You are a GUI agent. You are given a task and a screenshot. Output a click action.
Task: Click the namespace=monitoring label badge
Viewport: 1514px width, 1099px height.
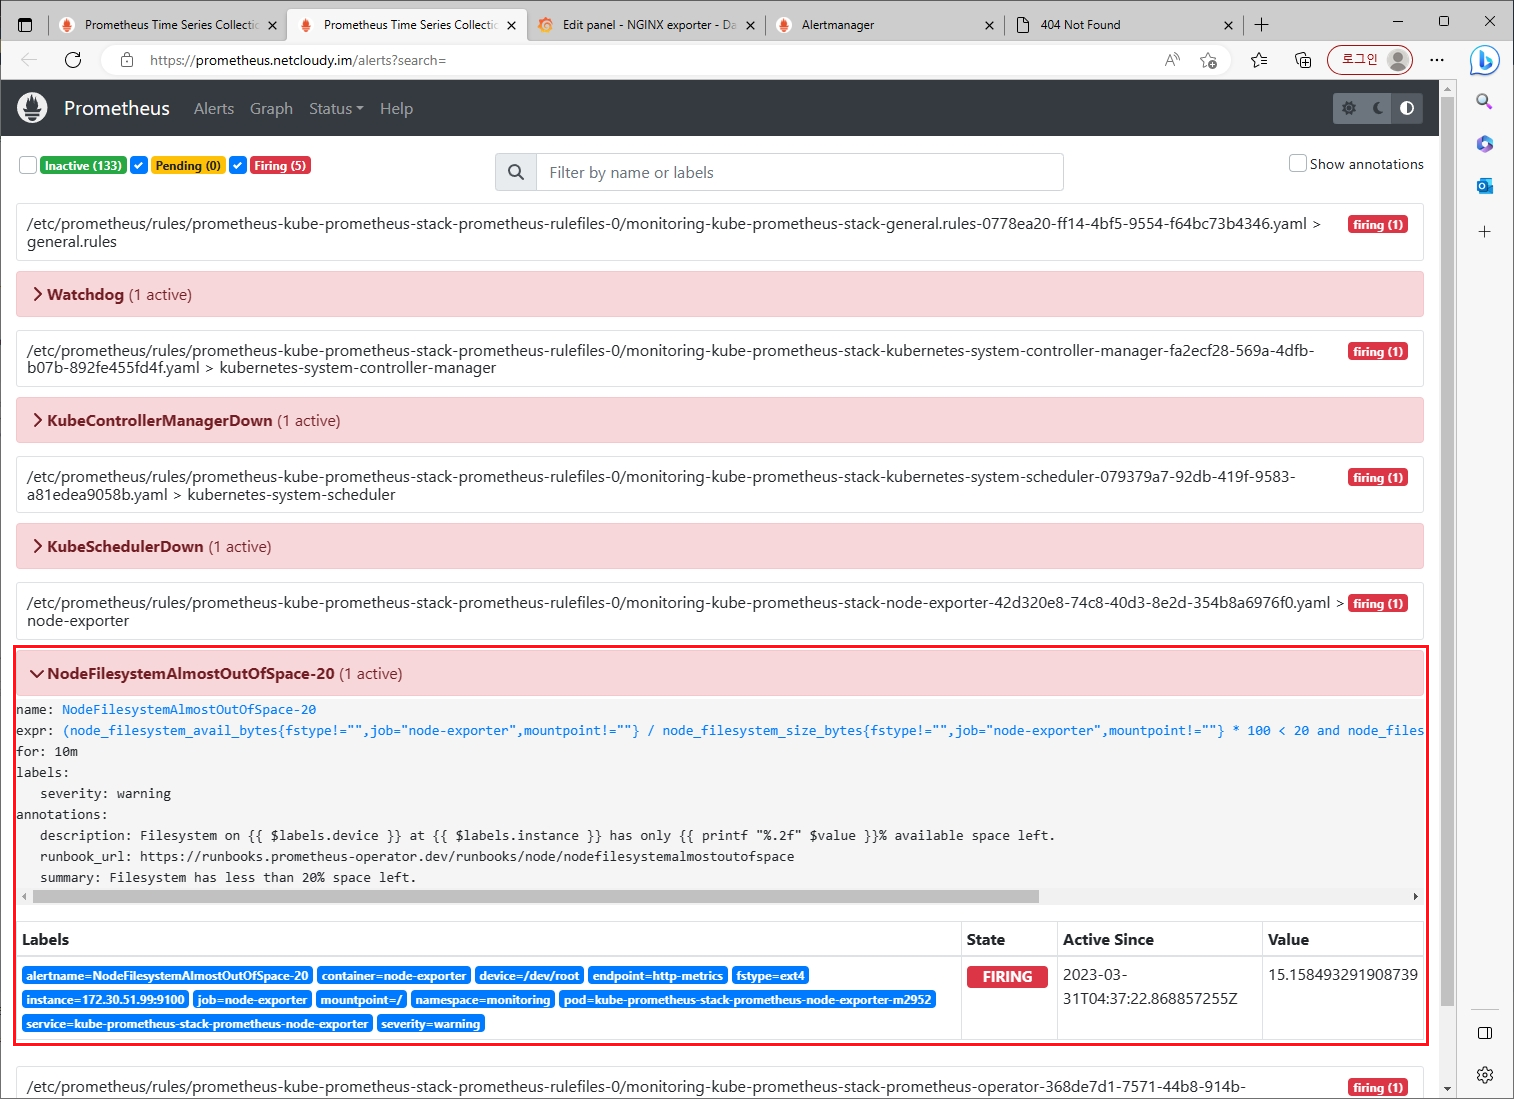pos(483,999)
